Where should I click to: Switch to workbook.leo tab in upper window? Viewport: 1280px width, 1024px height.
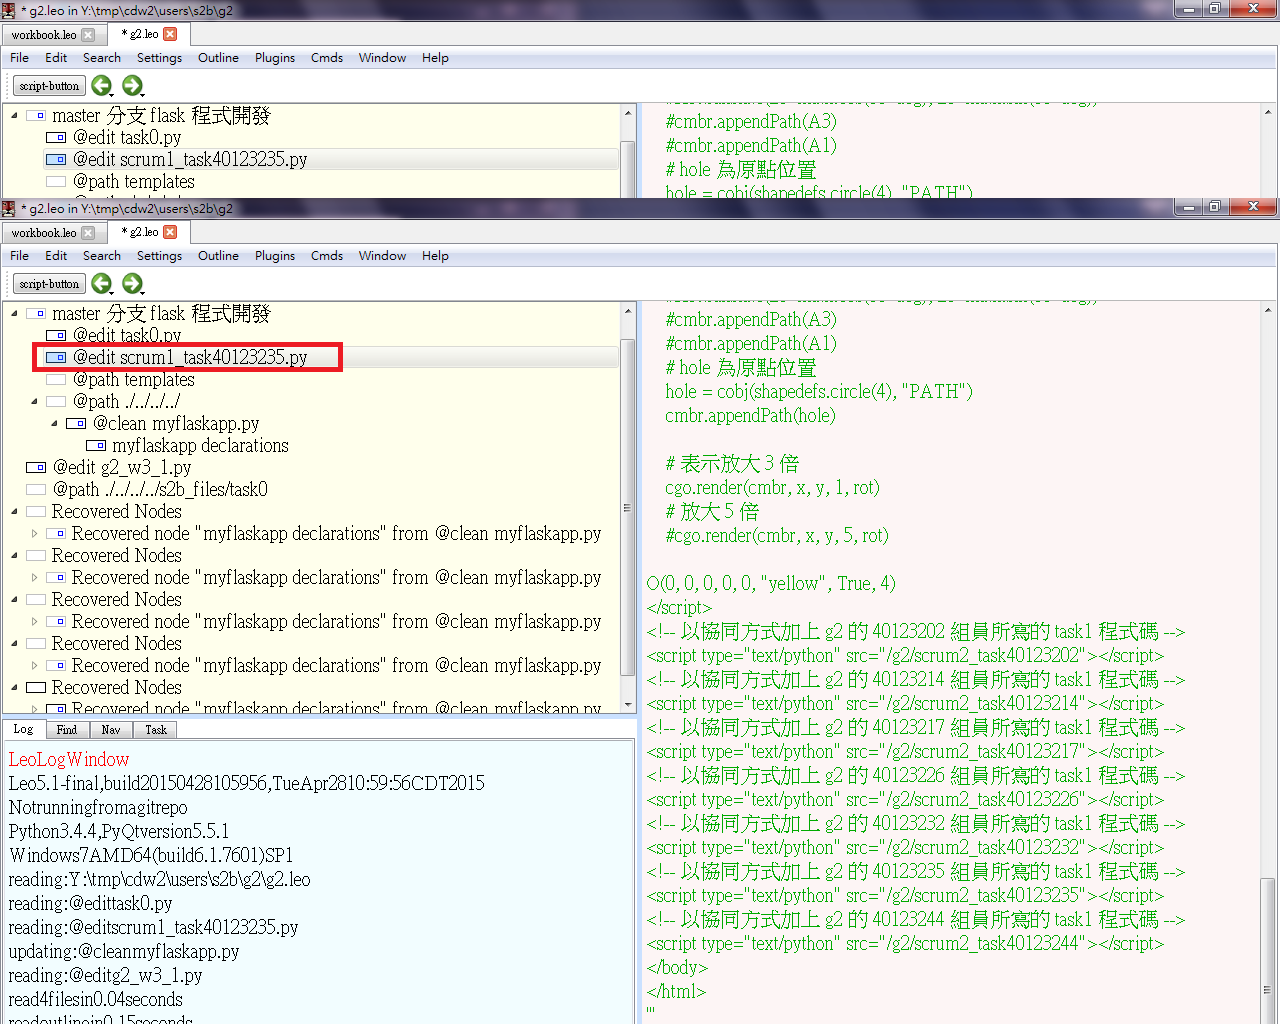pyautogui.click(x=44, y=35)
